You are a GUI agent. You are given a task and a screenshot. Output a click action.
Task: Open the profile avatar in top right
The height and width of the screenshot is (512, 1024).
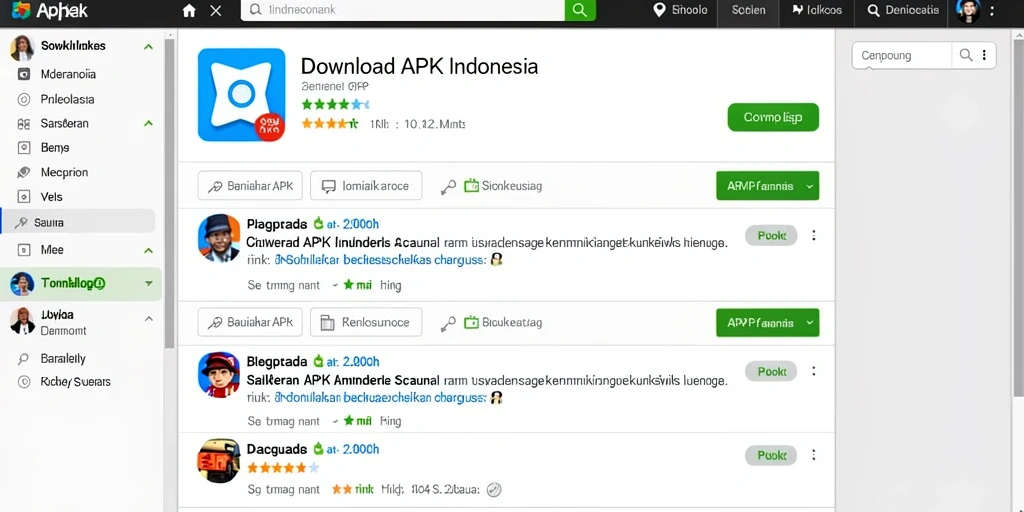968,11
